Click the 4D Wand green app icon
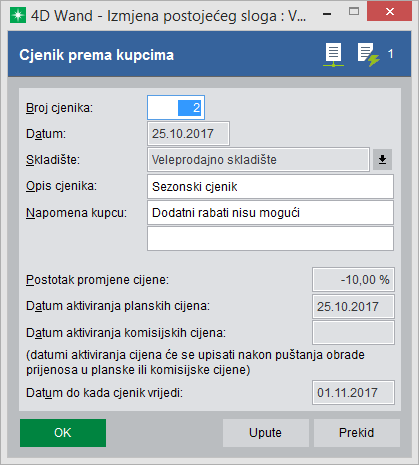 pyautogui.click(x=18, y=16)
